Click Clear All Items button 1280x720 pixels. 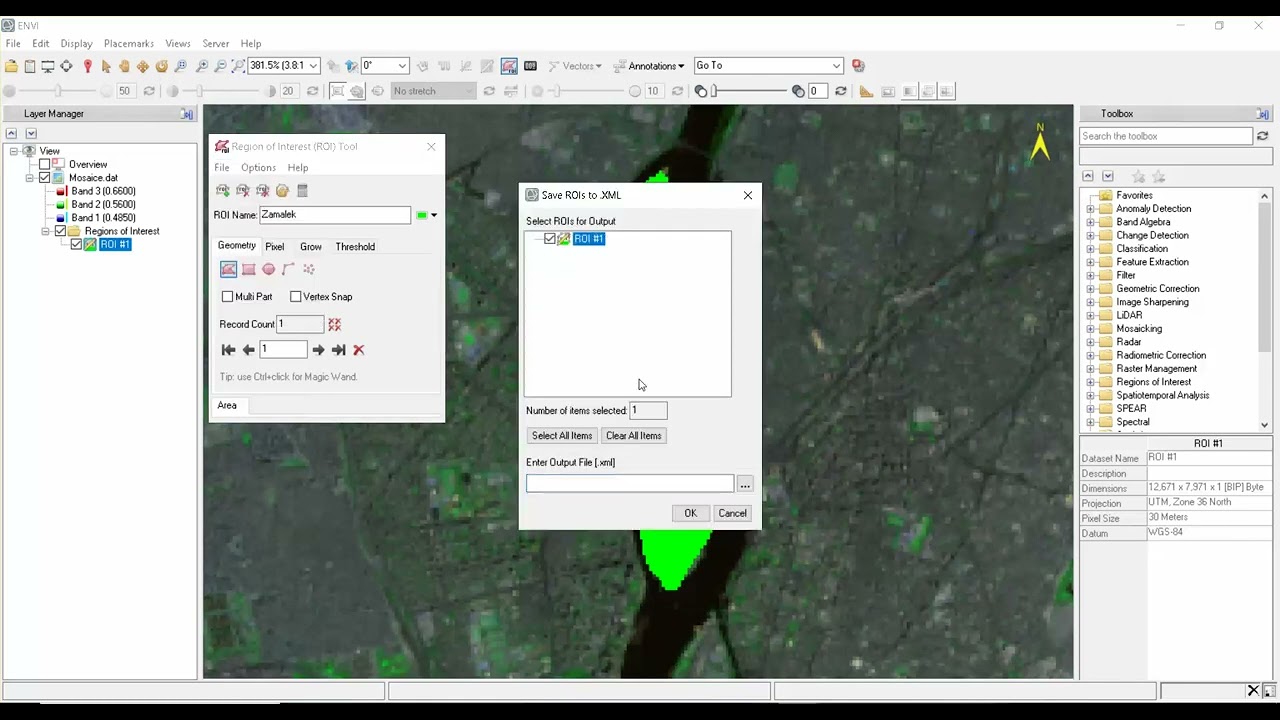pyautogui.click(x=634, y=436)
